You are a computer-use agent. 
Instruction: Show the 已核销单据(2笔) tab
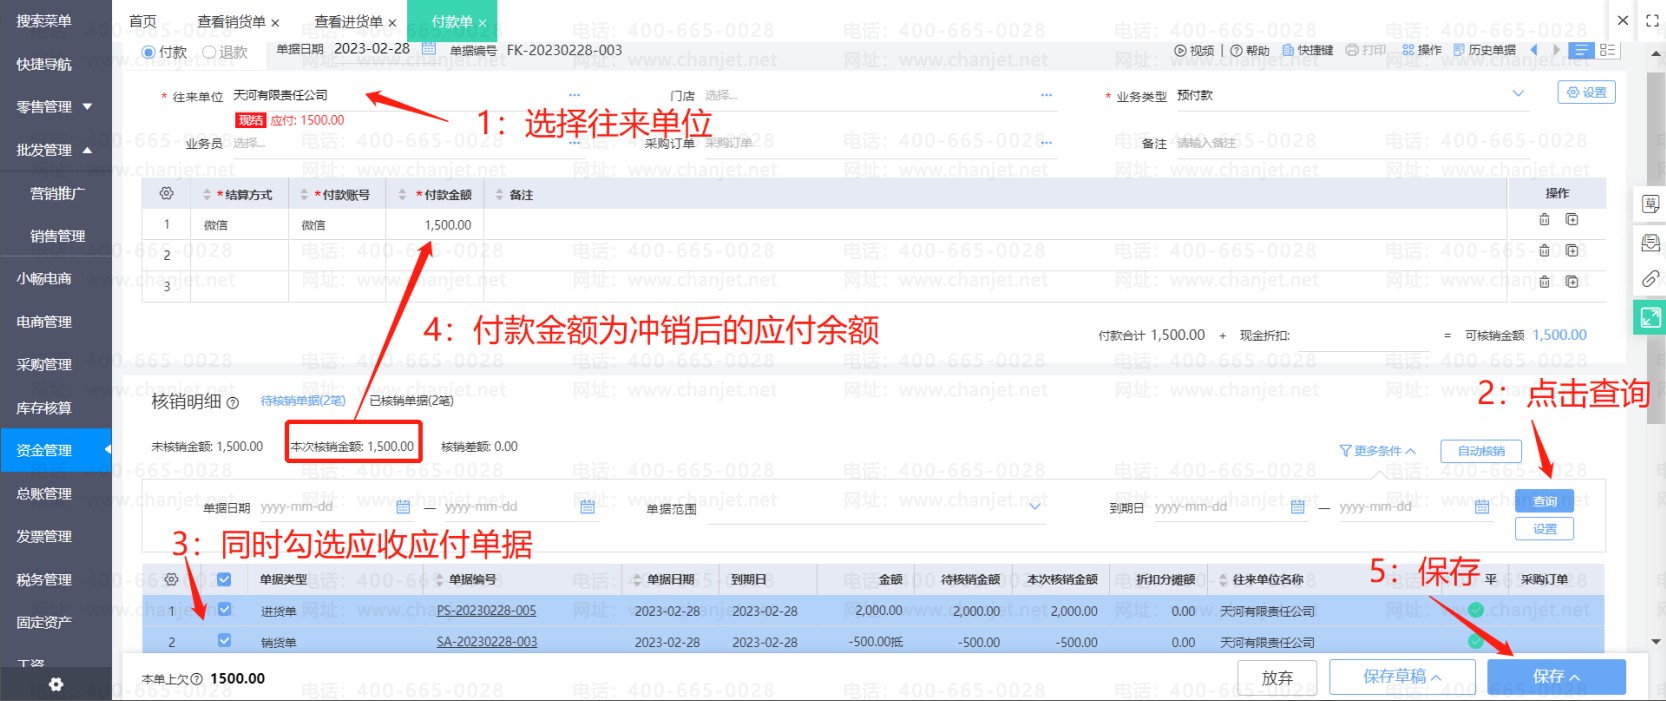[412, 401]
